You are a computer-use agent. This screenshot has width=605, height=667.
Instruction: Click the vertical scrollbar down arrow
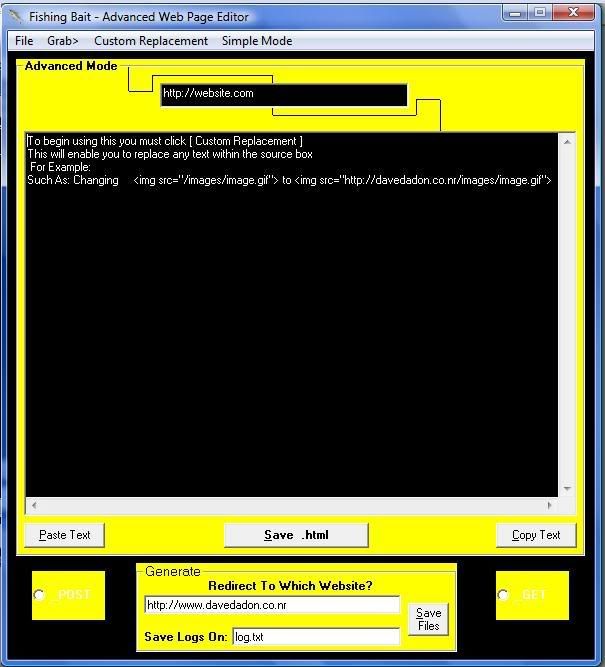coord(567,489)
